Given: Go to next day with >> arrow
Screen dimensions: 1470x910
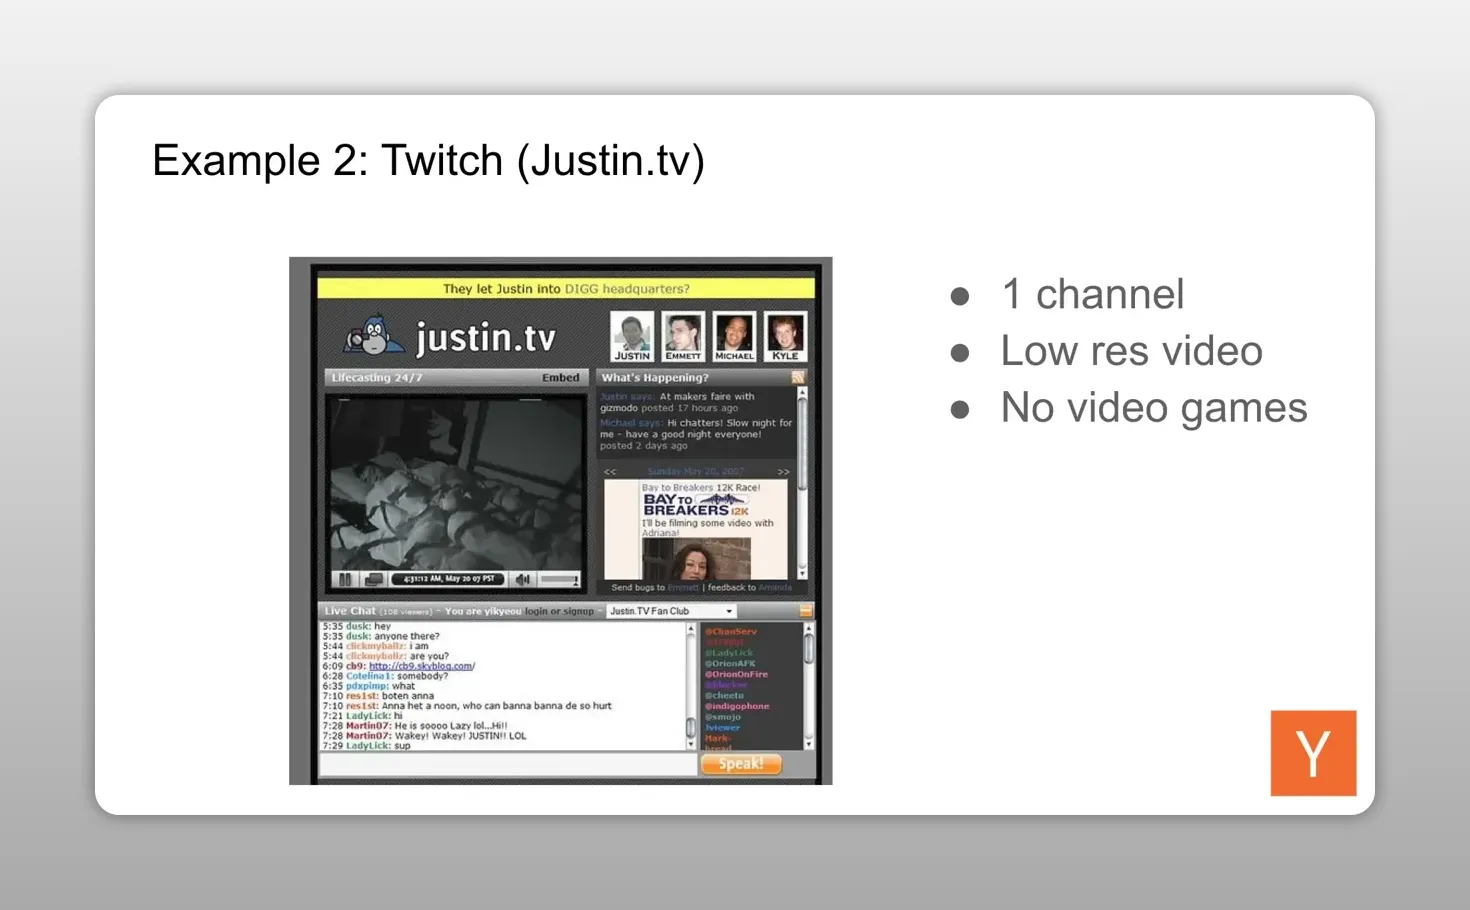Looking at the screenshot, I should pyautogui.click(x=783, y=471).
